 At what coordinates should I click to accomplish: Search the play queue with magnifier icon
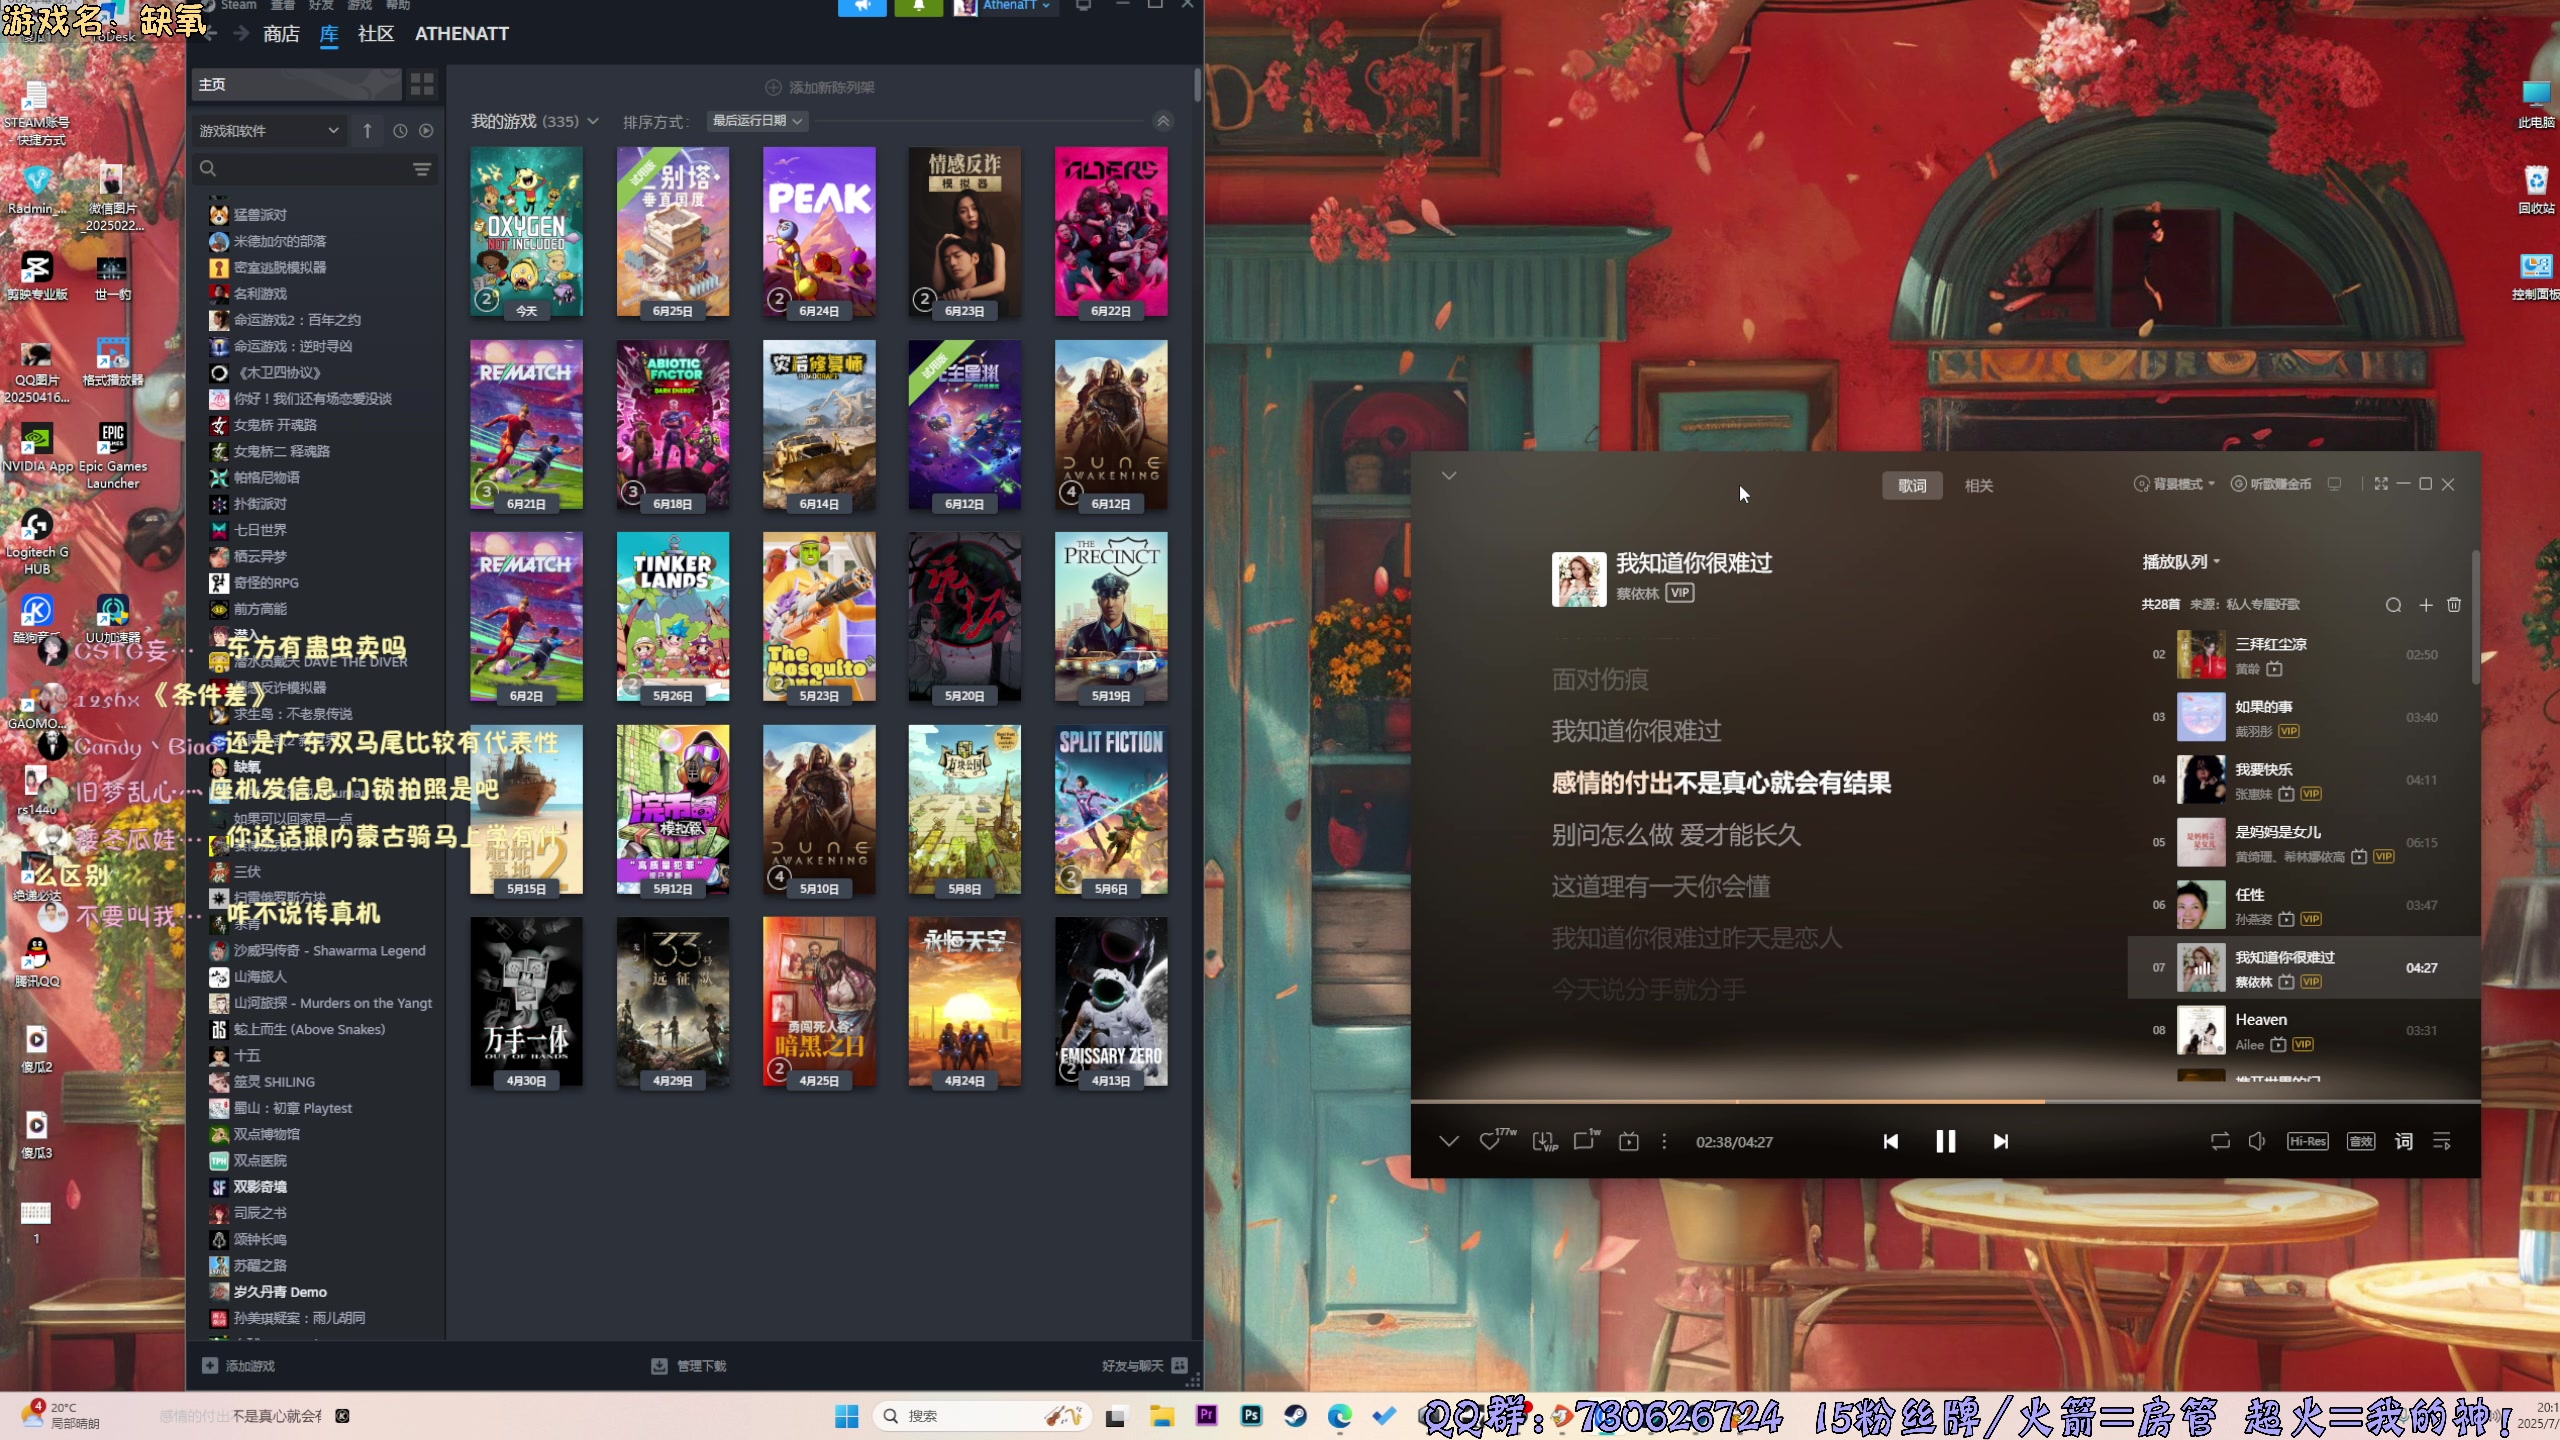click(2393, 605)
